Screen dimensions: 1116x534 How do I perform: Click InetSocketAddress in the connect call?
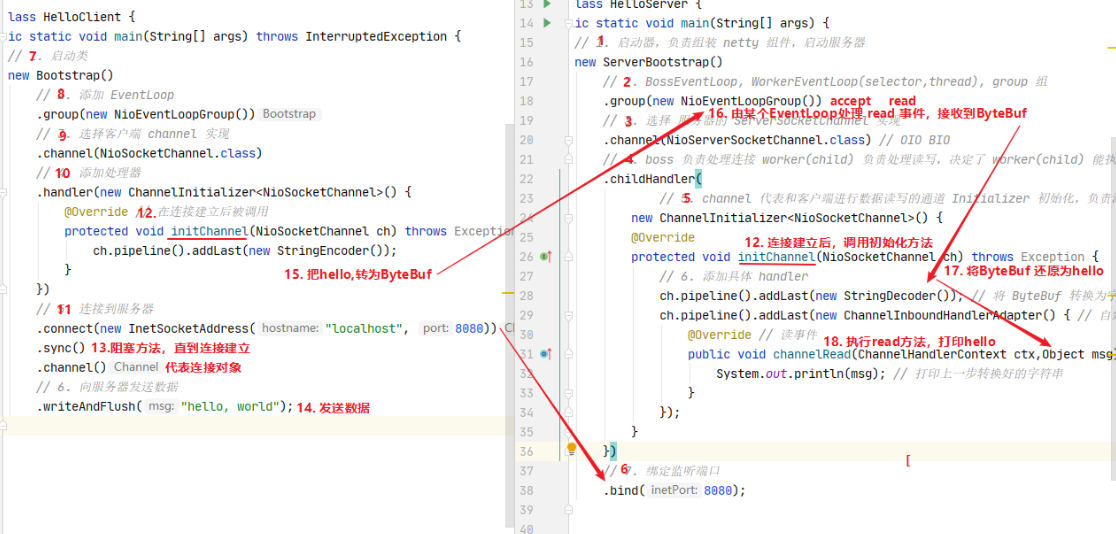[188, 328]
